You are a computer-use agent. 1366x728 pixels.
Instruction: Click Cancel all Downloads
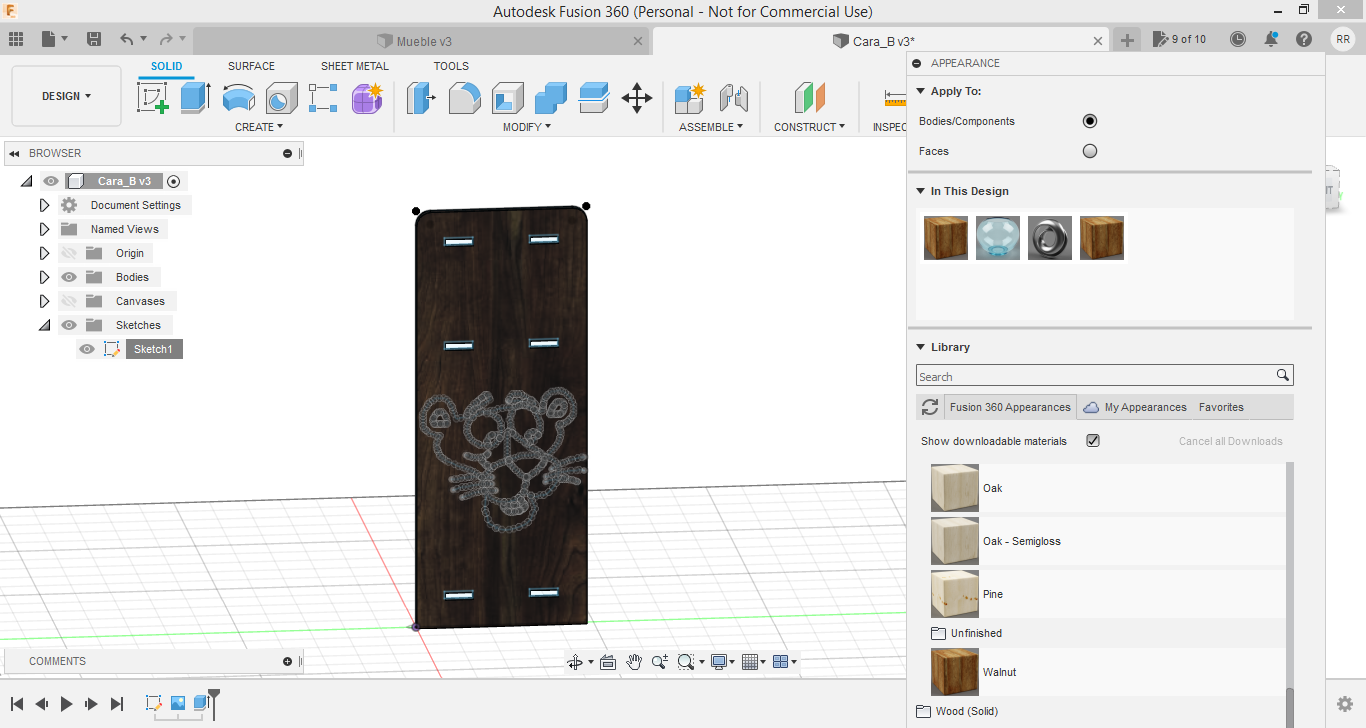coord(1230,441)
